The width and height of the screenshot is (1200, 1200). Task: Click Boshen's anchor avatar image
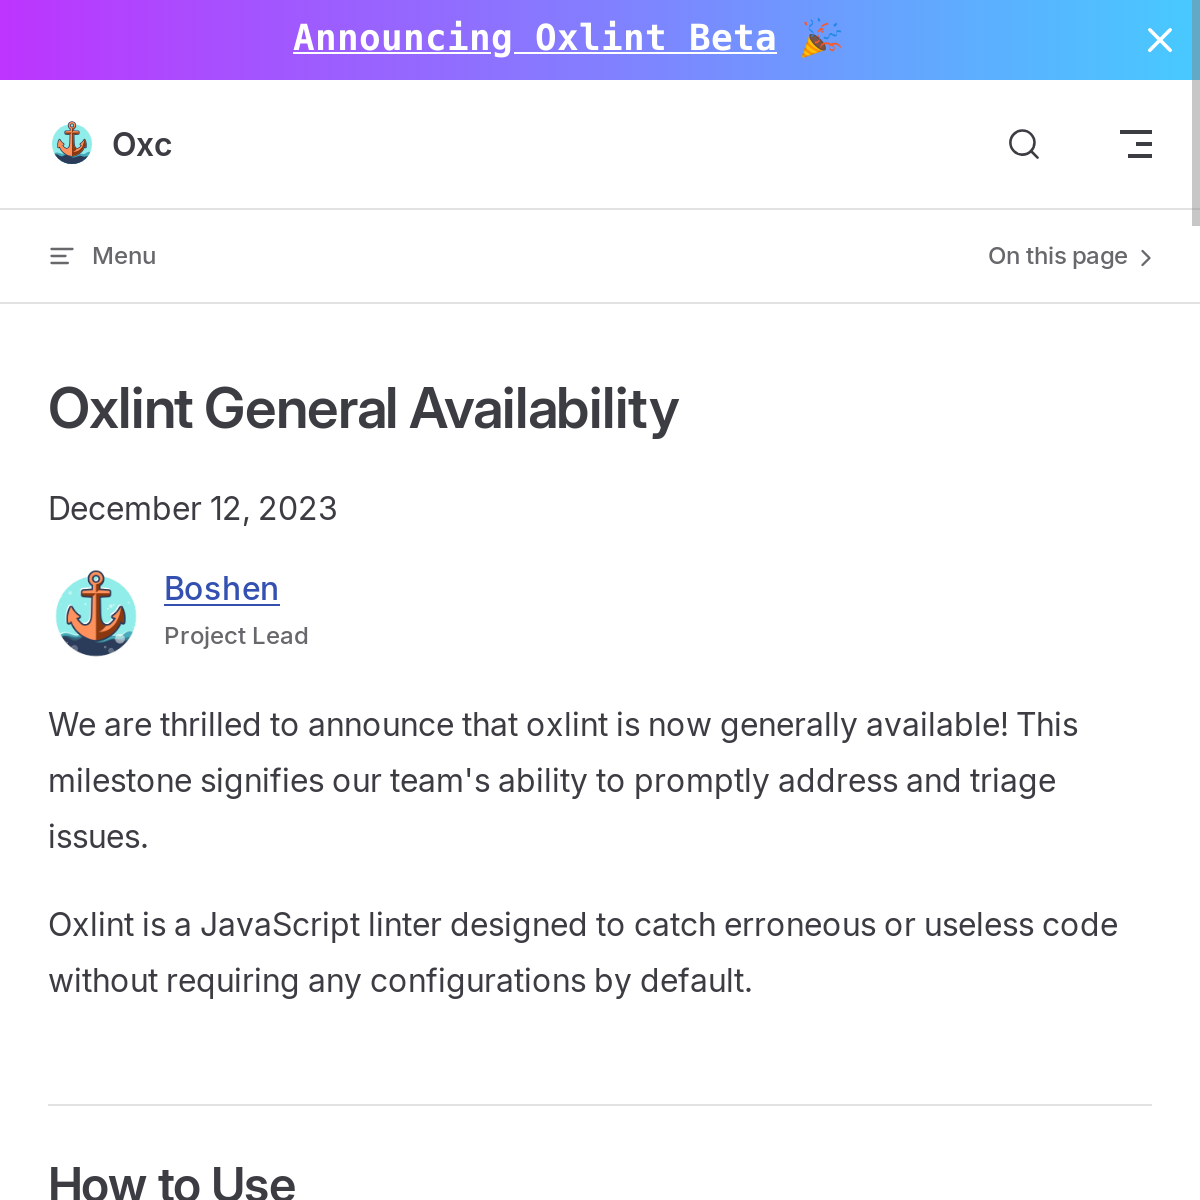click(96, 613)
